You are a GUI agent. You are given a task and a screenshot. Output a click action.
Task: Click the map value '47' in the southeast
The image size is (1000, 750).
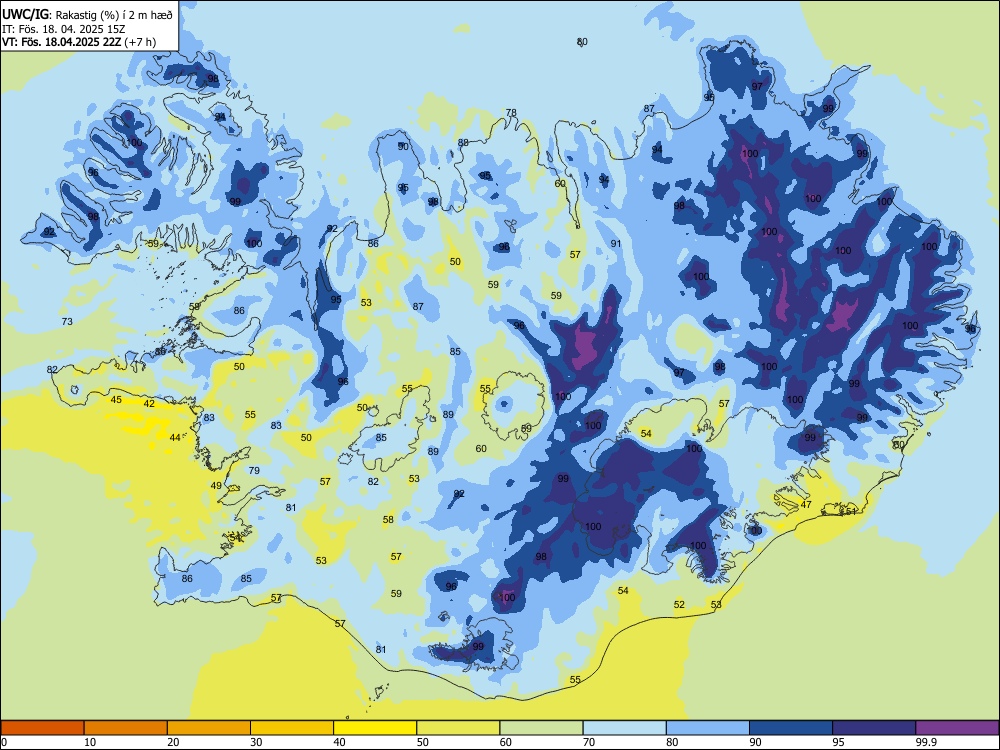[x=806, y=504]
